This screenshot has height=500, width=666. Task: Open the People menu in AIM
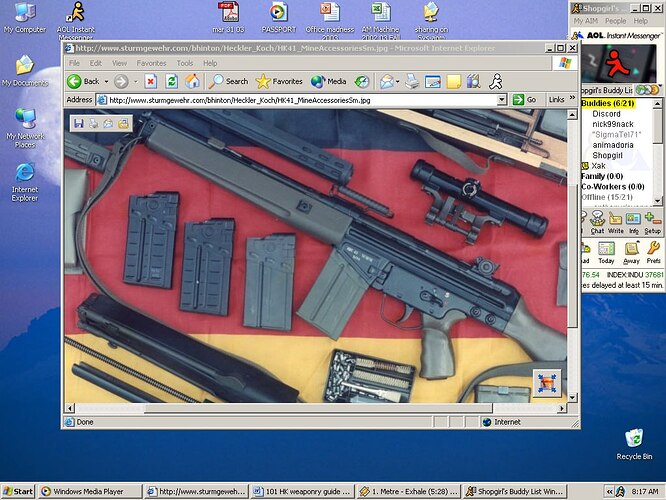click(x=615, y=20)
